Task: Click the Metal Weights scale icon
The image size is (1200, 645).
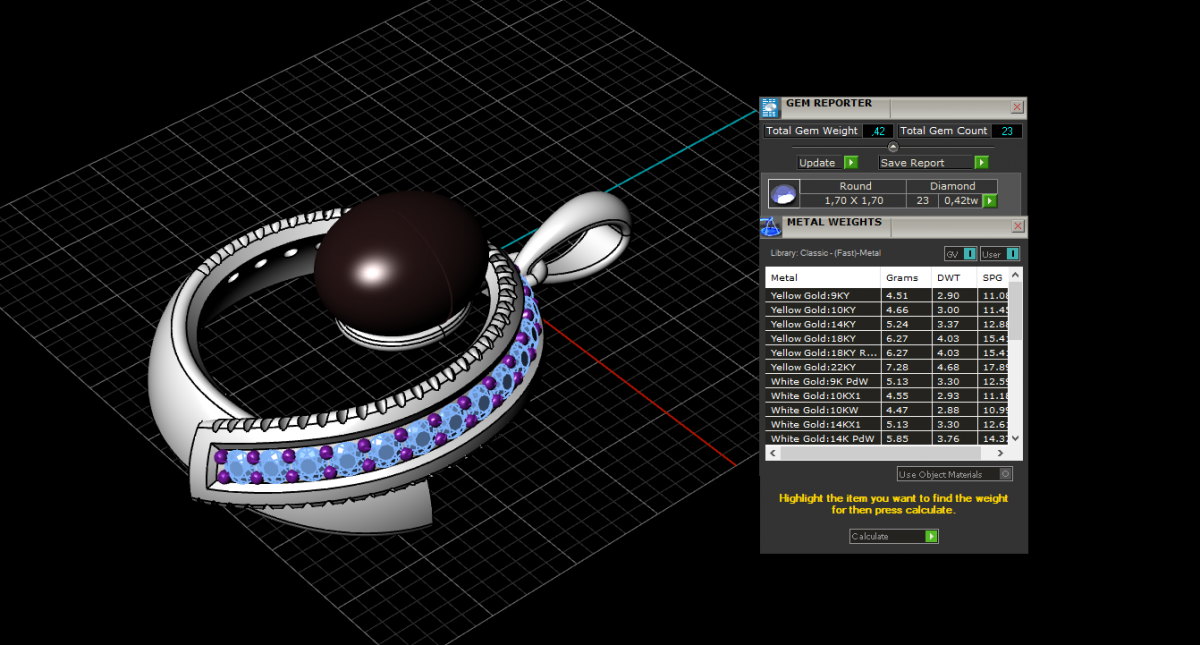Action: (770, 225)
